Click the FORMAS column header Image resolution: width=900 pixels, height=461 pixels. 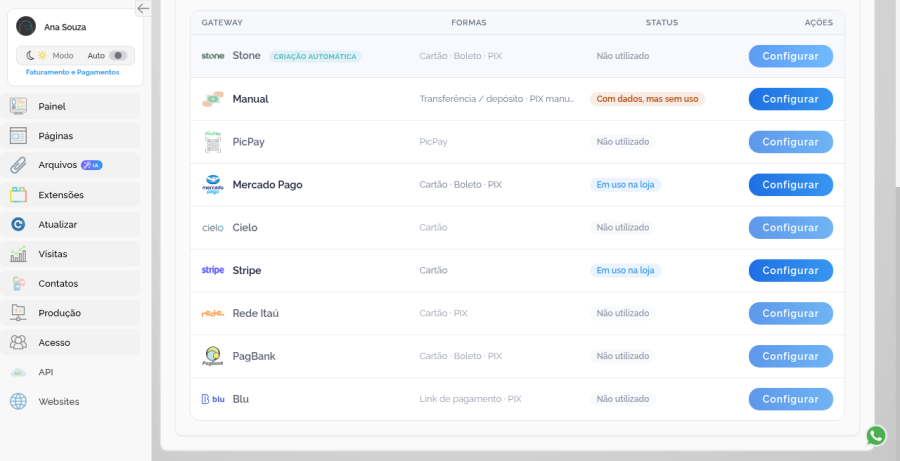click(469, 22)
